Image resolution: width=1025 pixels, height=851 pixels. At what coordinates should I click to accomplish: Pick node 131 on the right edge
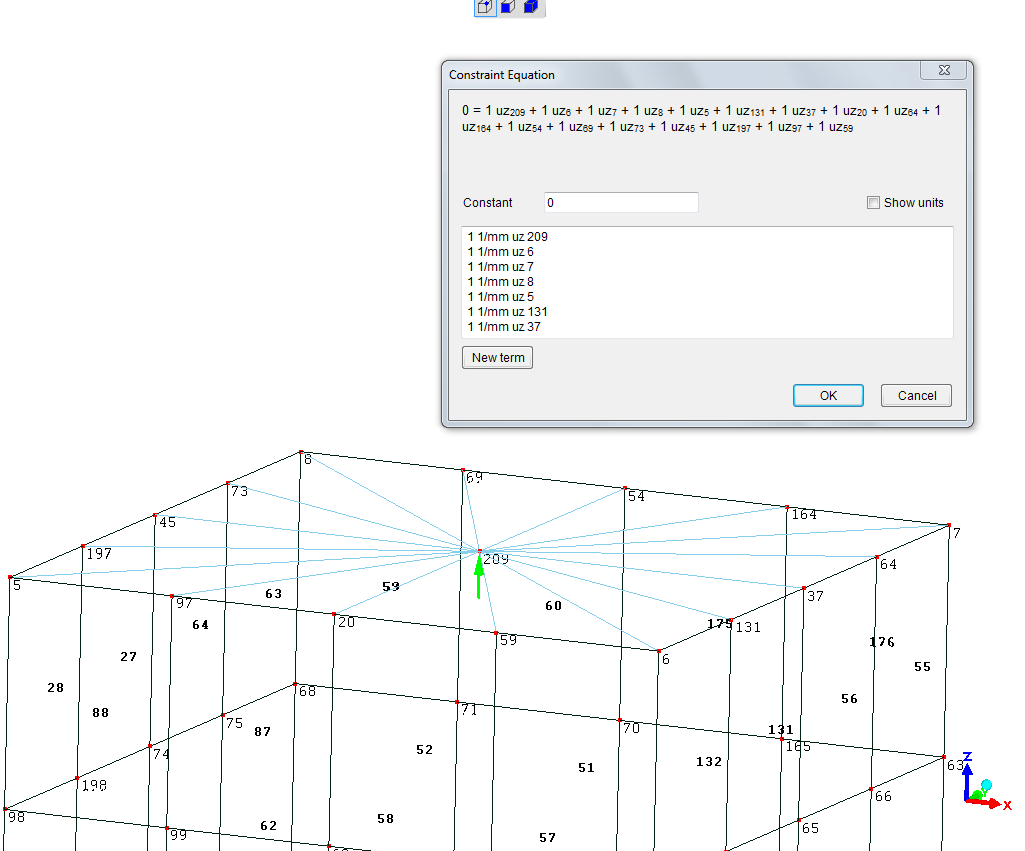(731, 620)
